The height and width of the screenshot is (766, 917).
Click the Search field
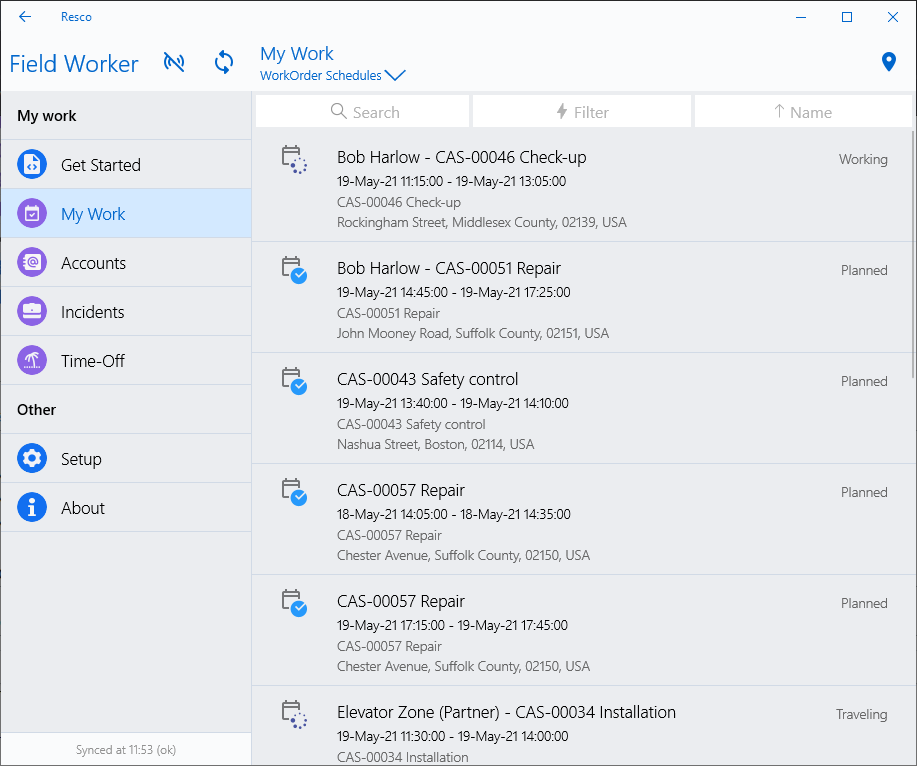363,111
